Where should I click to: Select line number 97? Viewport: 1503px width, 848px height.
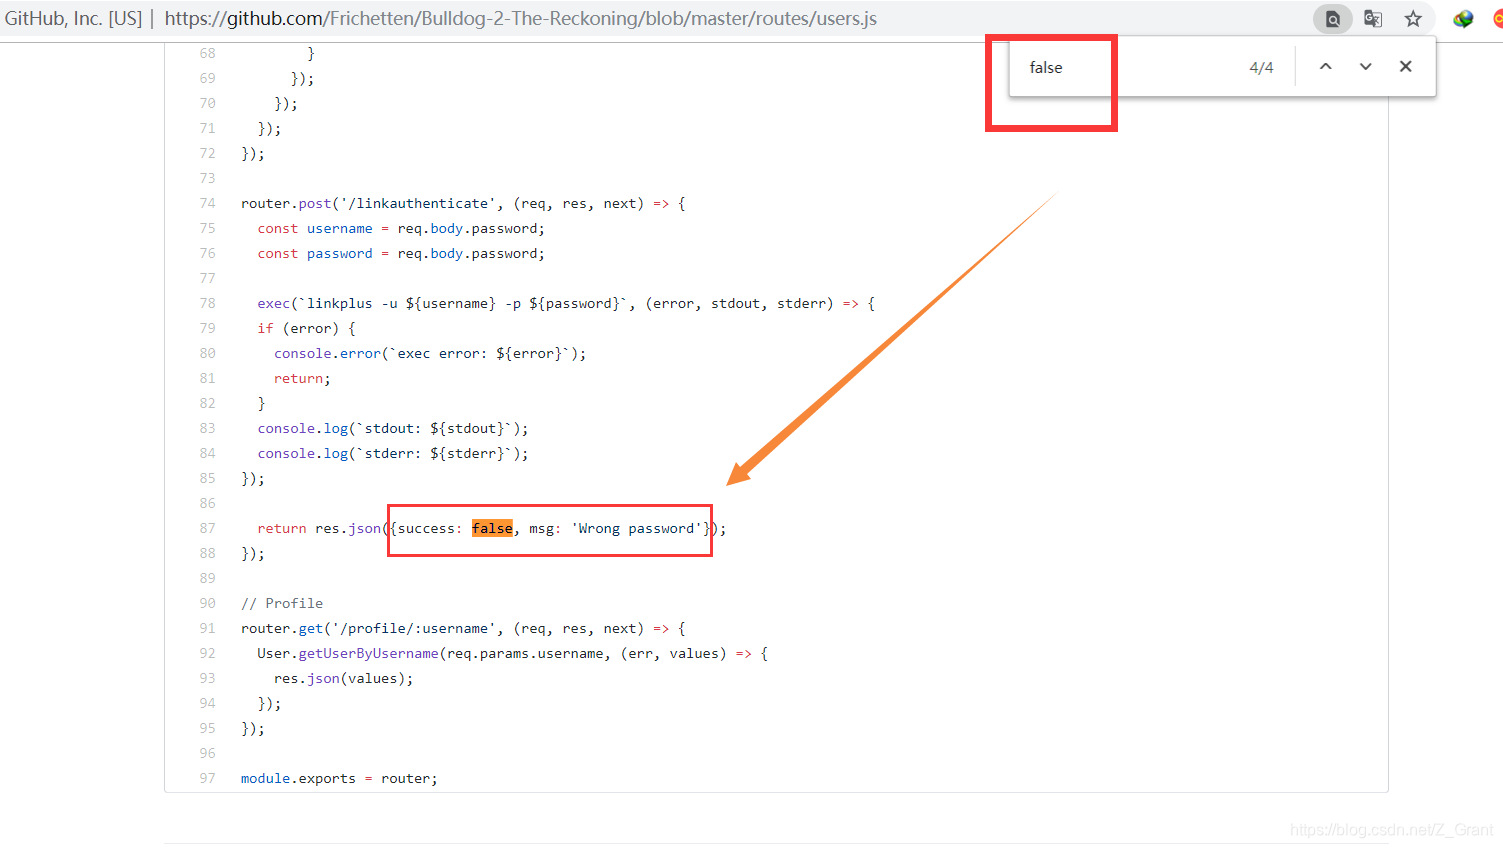pos(207,778)
